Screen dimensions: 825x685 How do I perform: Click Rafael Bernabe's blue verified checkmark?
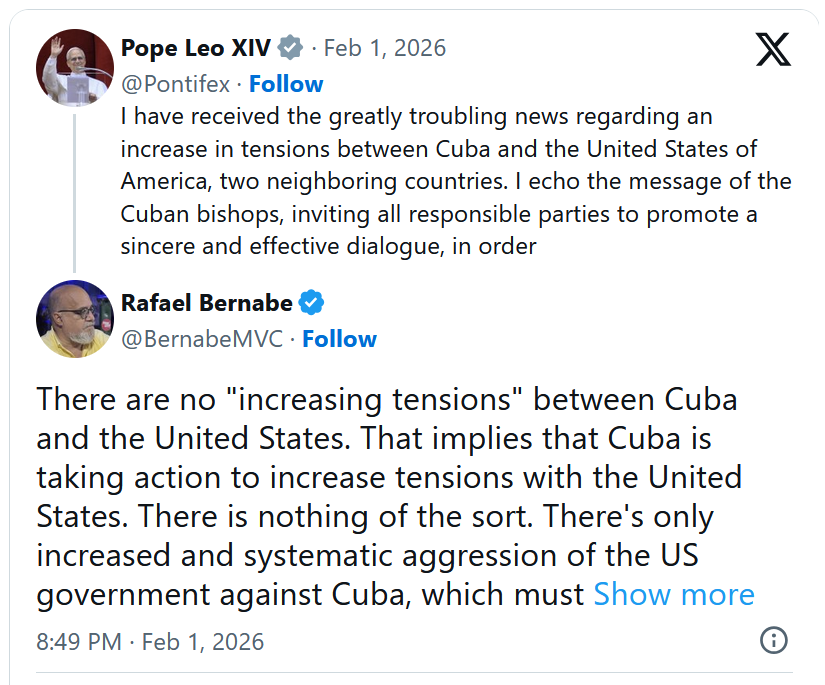click(x=312, y=303)
